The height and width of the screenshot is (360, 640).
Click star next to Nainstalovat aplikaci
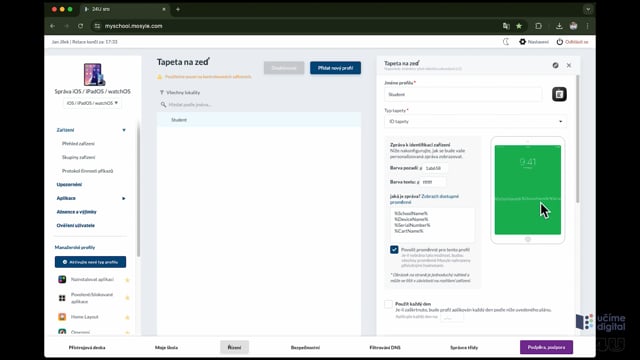[127, 280]
